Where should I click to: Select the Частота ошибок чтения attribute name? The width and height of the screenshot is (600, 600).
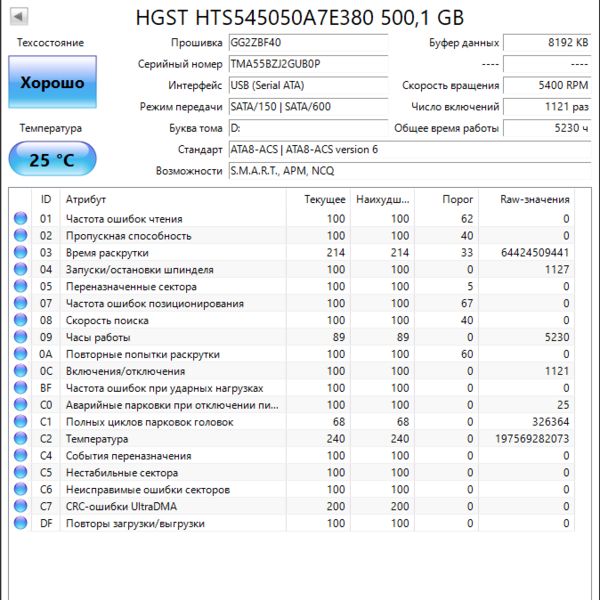[124, 219]
